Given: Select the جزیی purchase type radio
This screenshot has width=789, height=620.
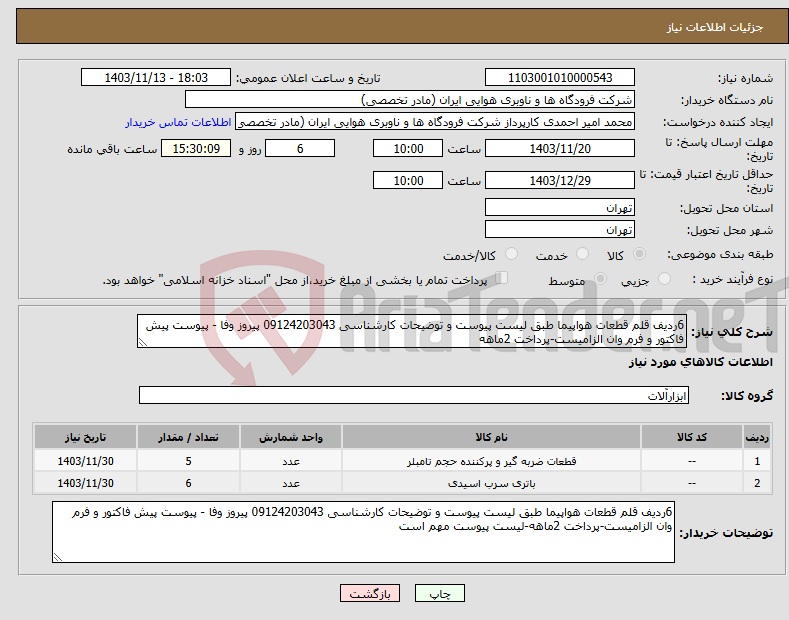Looking at the screenshot, I should pyautogui.click(x=664, y=279).
